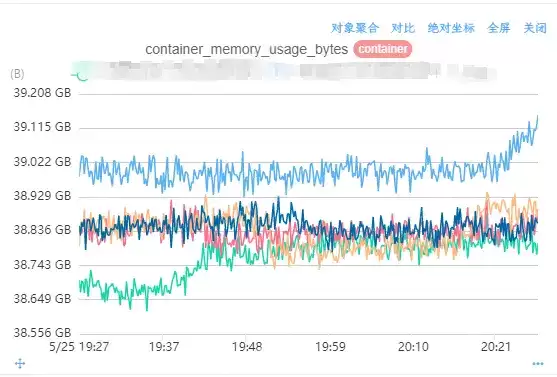This screenshot has height=377, width=557.
Task: Click the 对象聚合 link
Action: pyautogui.click(x=355, y=28)
